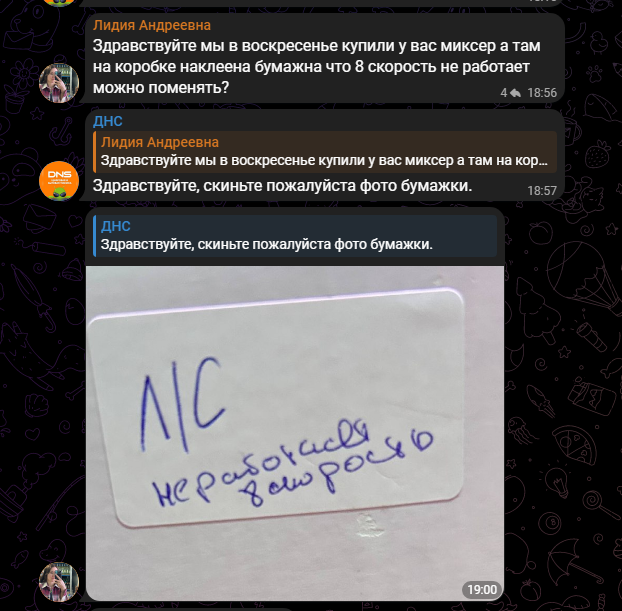
Task: Open the Лидия Андреевна sender name on first message
Action: tap(152, 25)
